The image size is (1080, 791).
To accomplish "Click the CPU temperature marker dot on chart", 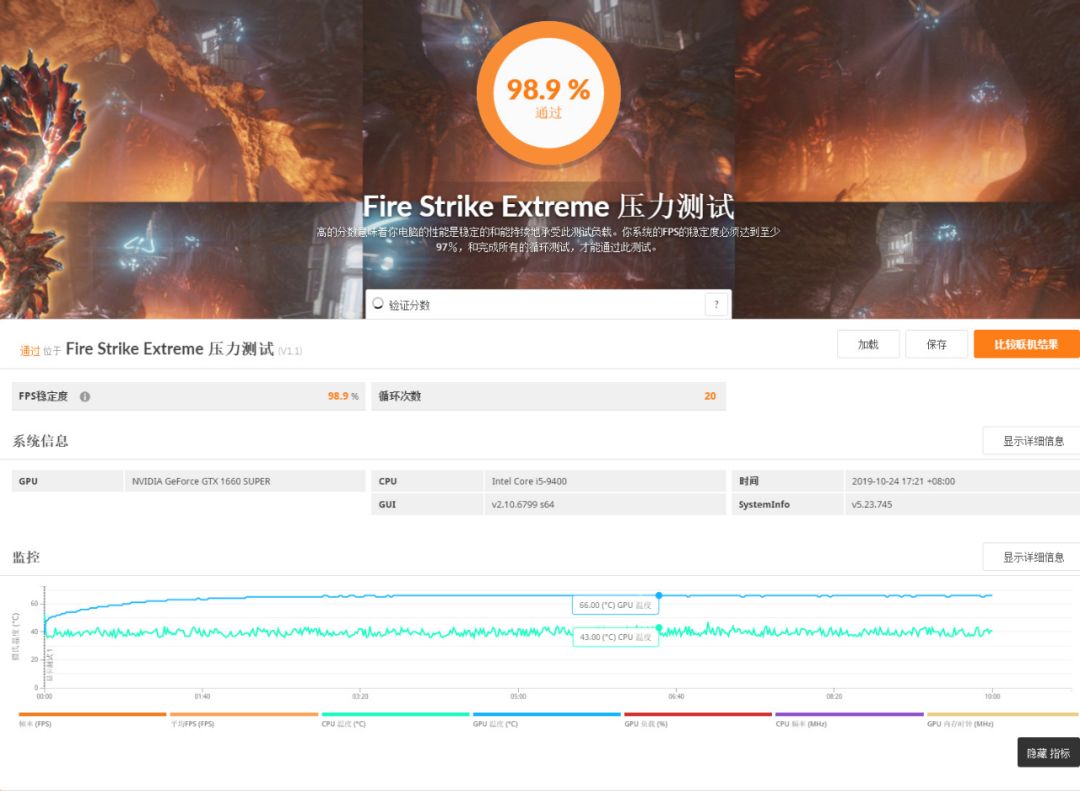I will coord(659,628).
